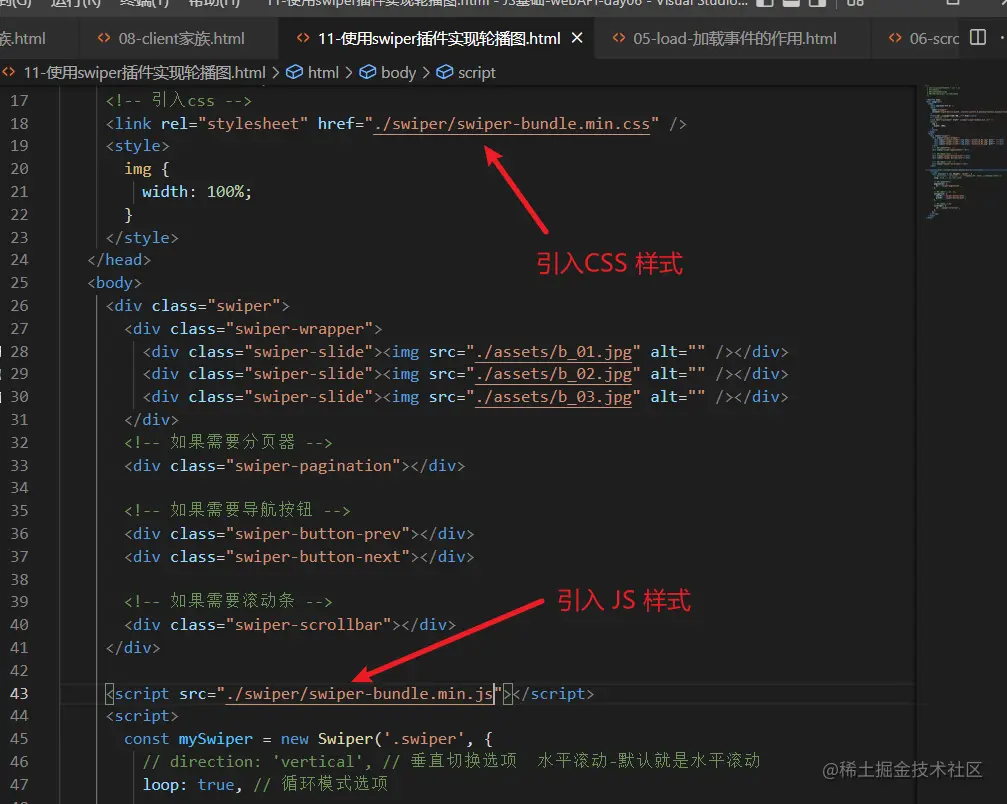Place cursor in the 引入css comment
Screen dimensions: 1007x804
179,100
